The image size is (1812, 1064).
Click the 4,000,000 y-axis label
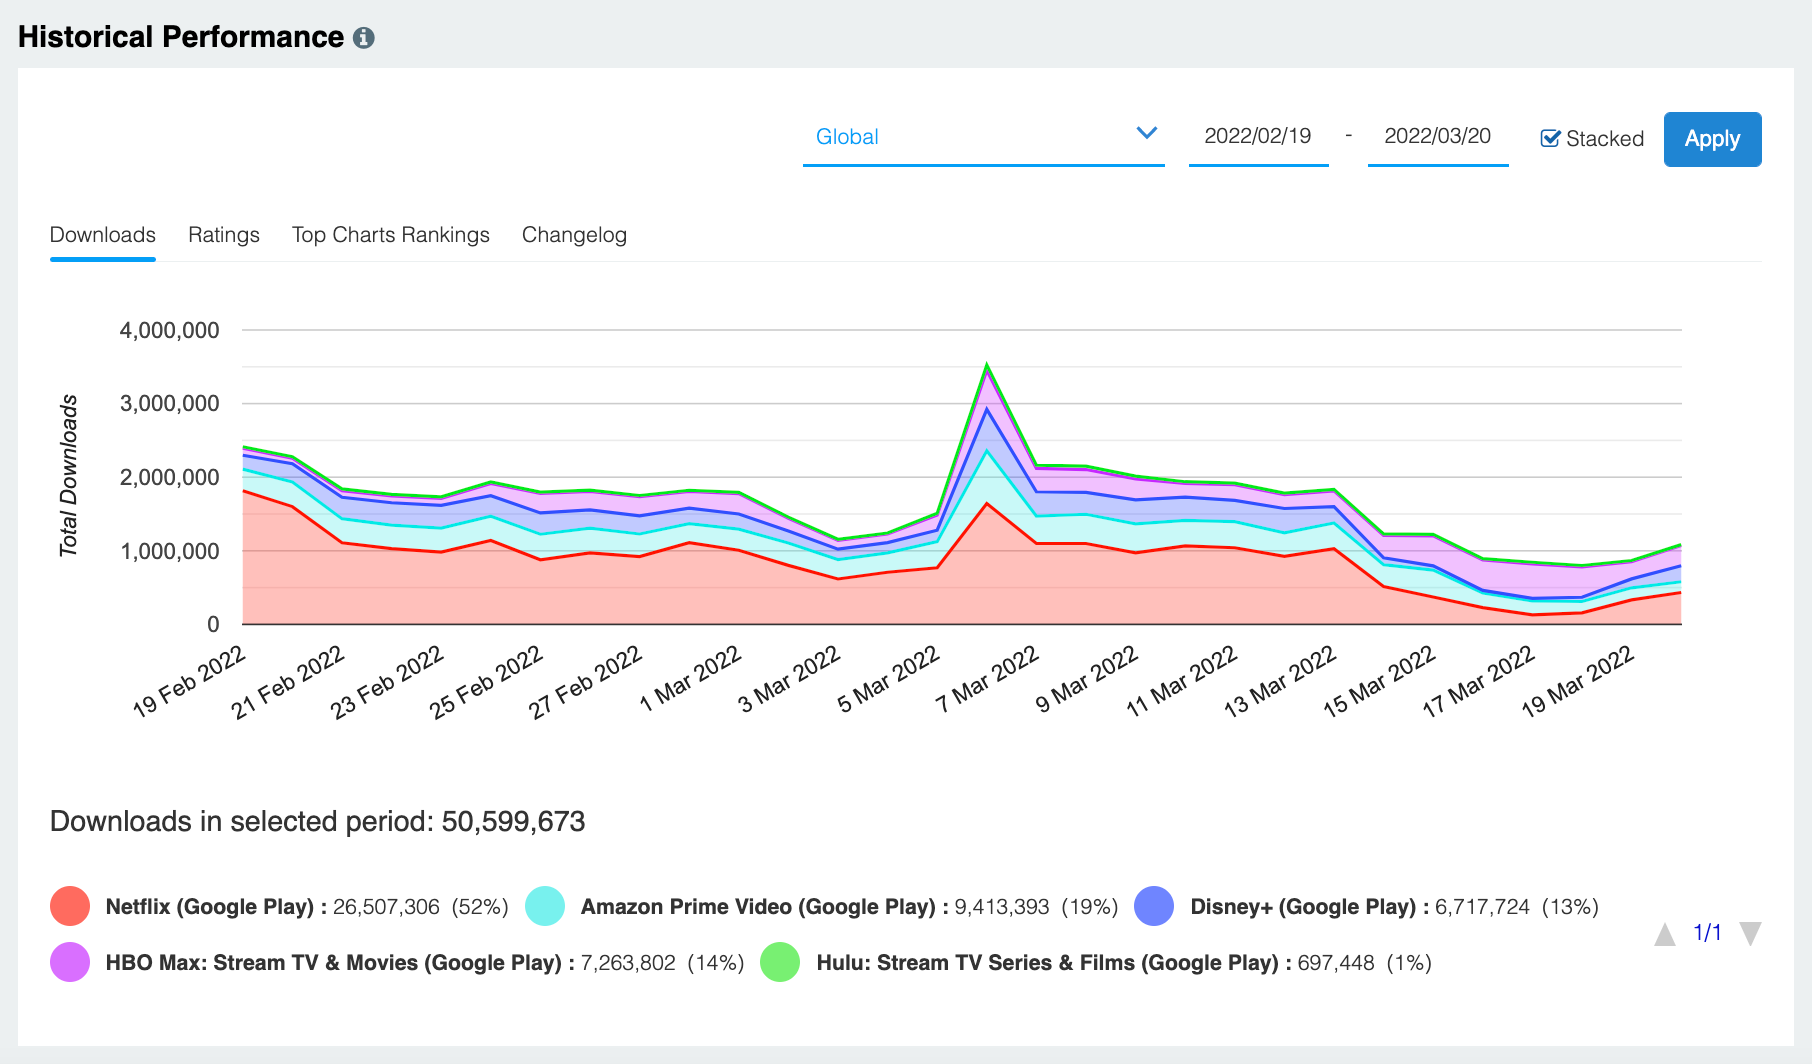coord(170,330)
